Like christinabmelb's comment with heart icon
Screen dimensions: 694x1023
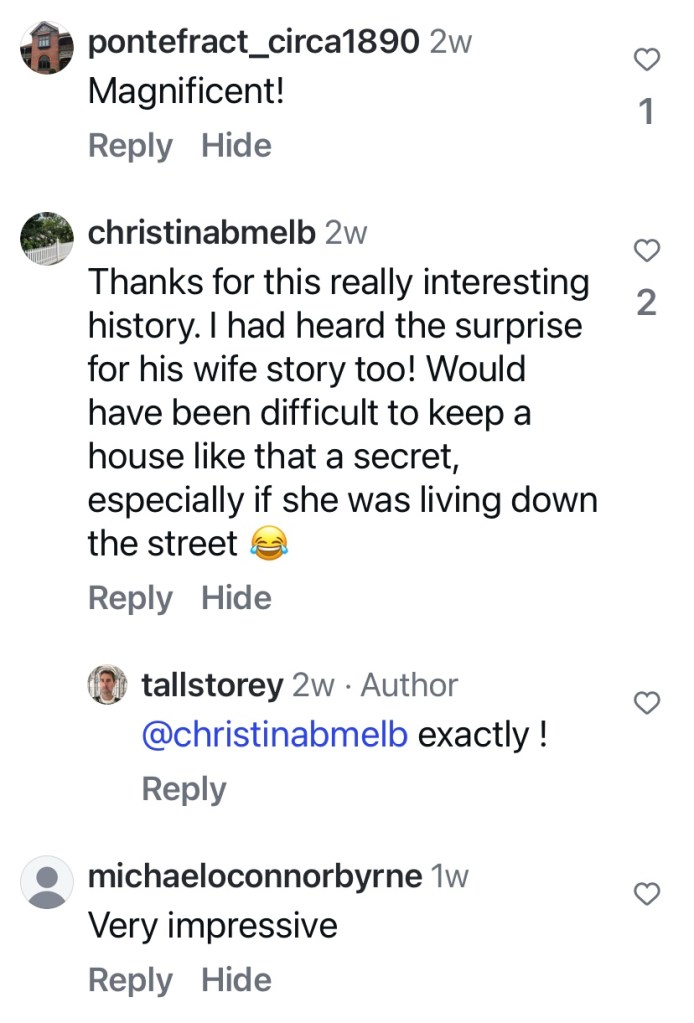point(648,251)
